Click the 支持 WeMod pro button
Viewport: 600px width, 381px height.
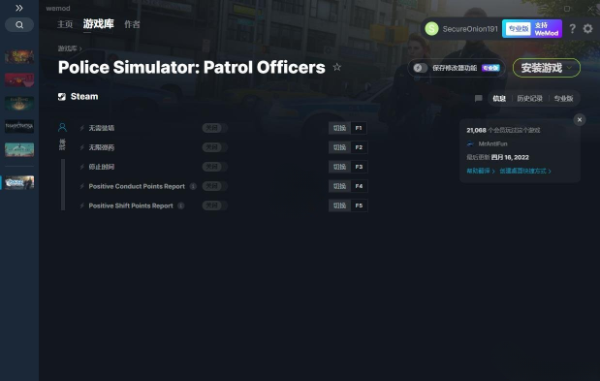click(532, 29)
